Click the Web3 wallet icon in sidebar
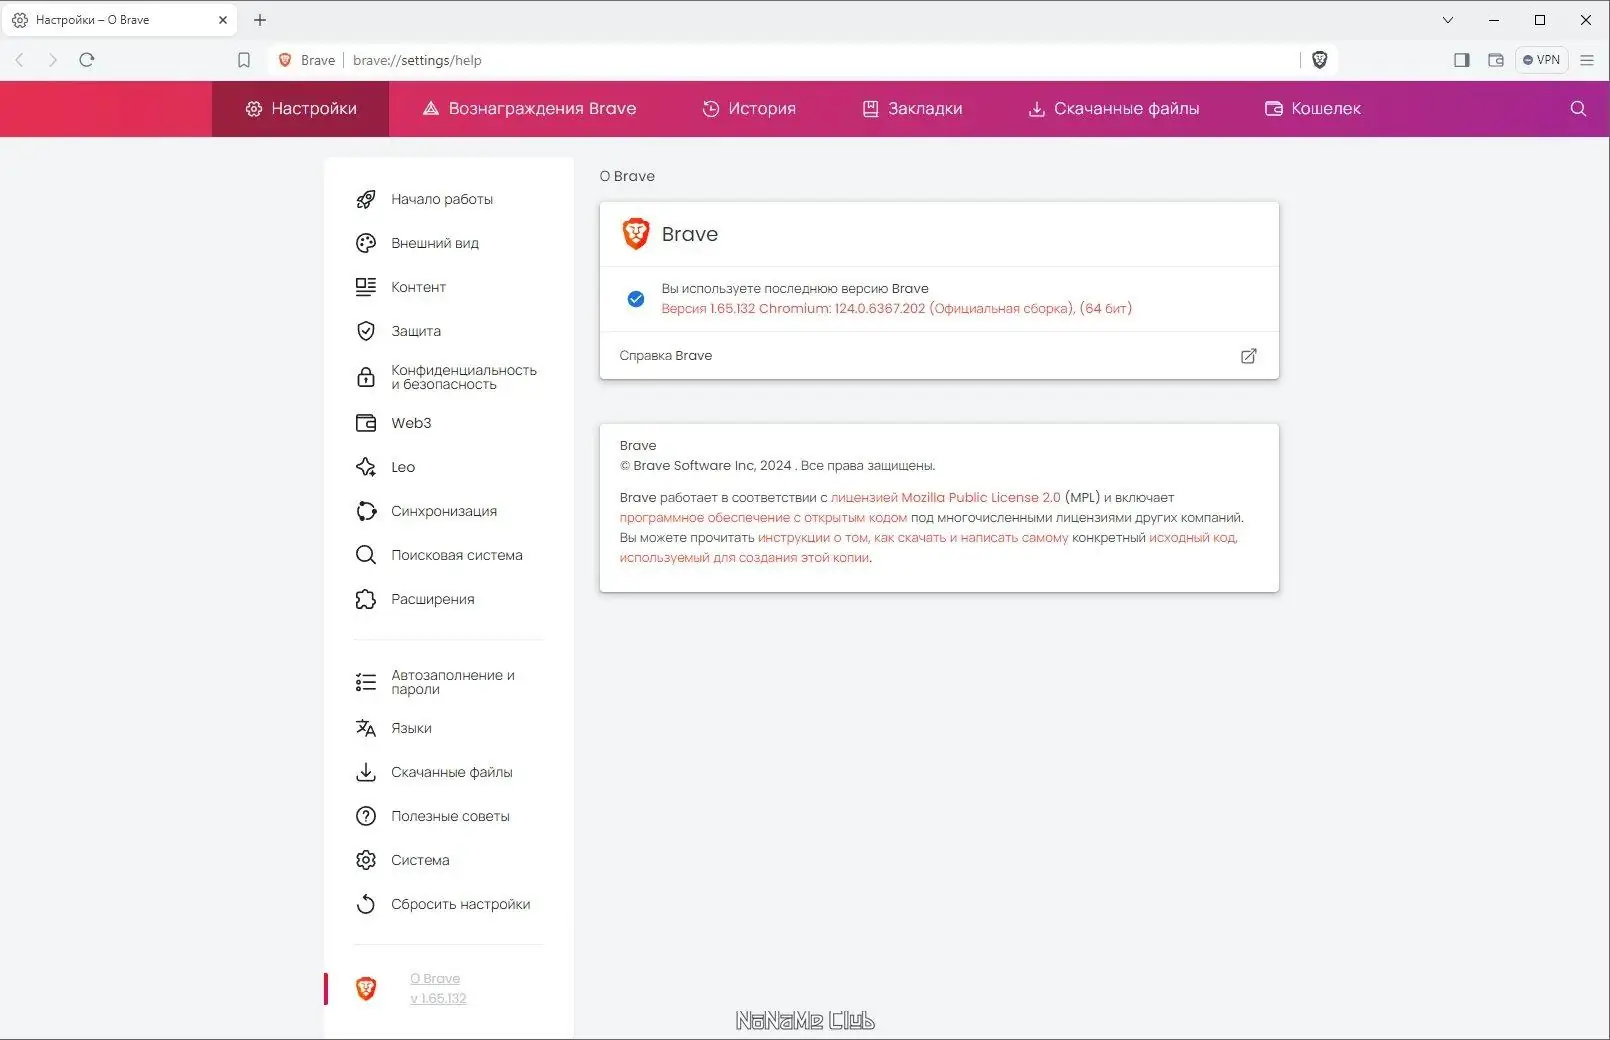This screenshot has height=1040, width=1610. point(366,423)
